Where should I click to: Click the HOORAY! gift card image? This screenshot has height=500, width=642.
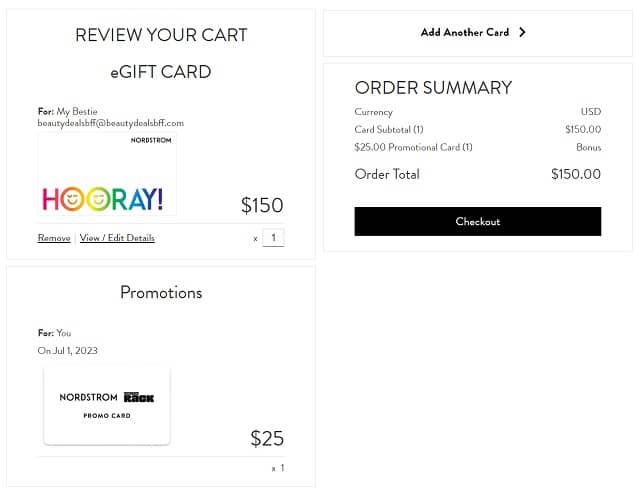[107, 175]
